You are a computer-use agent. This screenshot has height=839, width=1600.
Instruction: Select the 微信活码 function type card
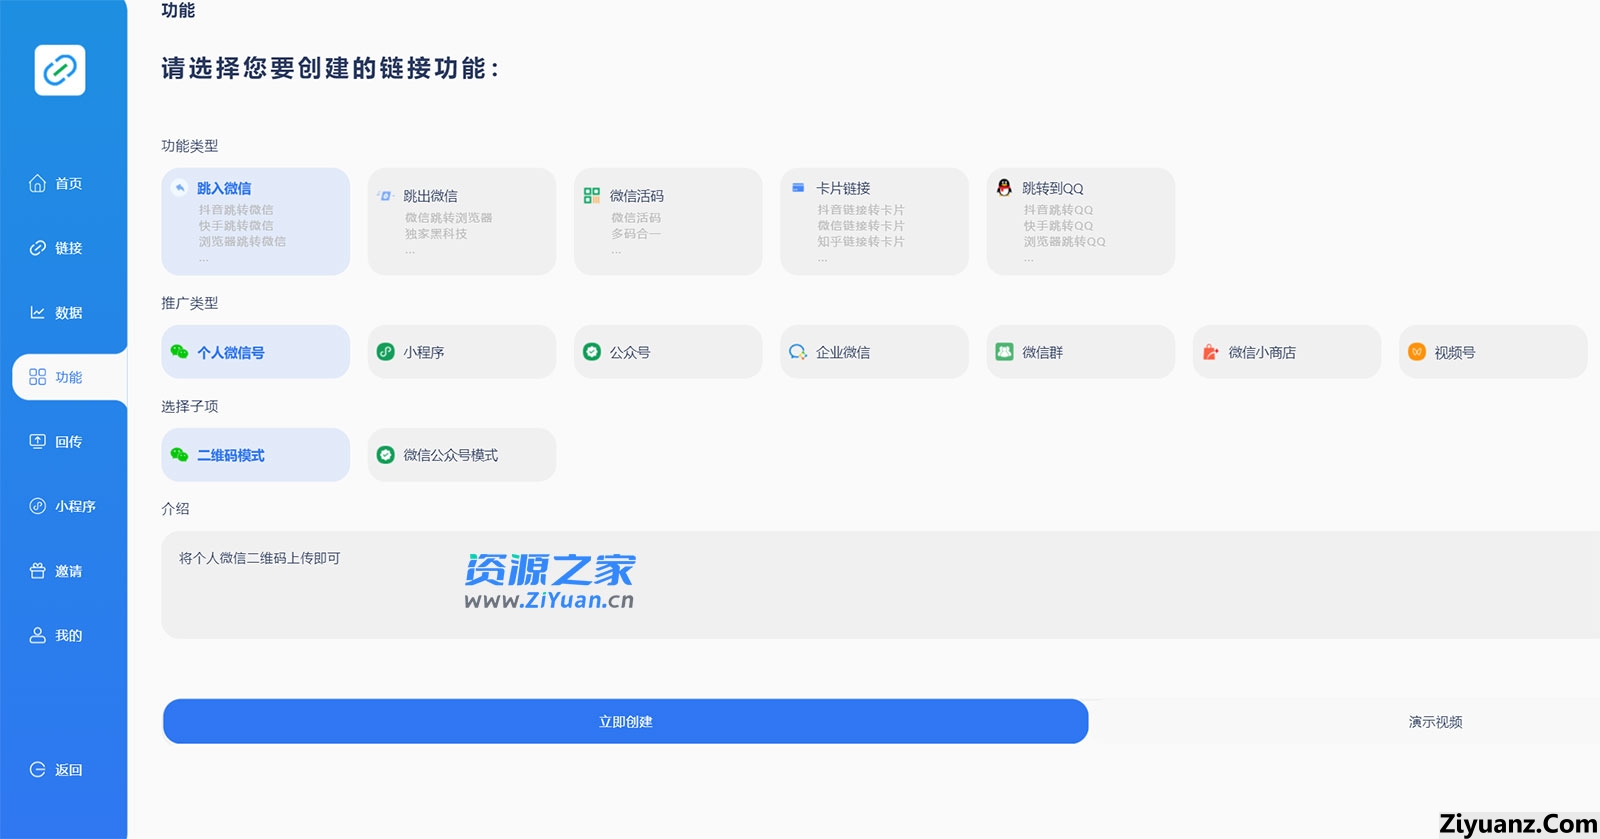(668, 221)
